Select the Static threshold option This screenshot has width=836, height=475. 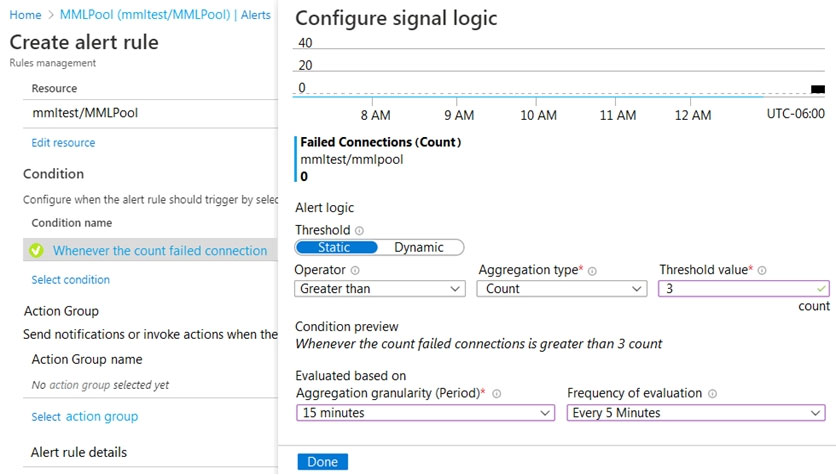(x=336, y=247)
